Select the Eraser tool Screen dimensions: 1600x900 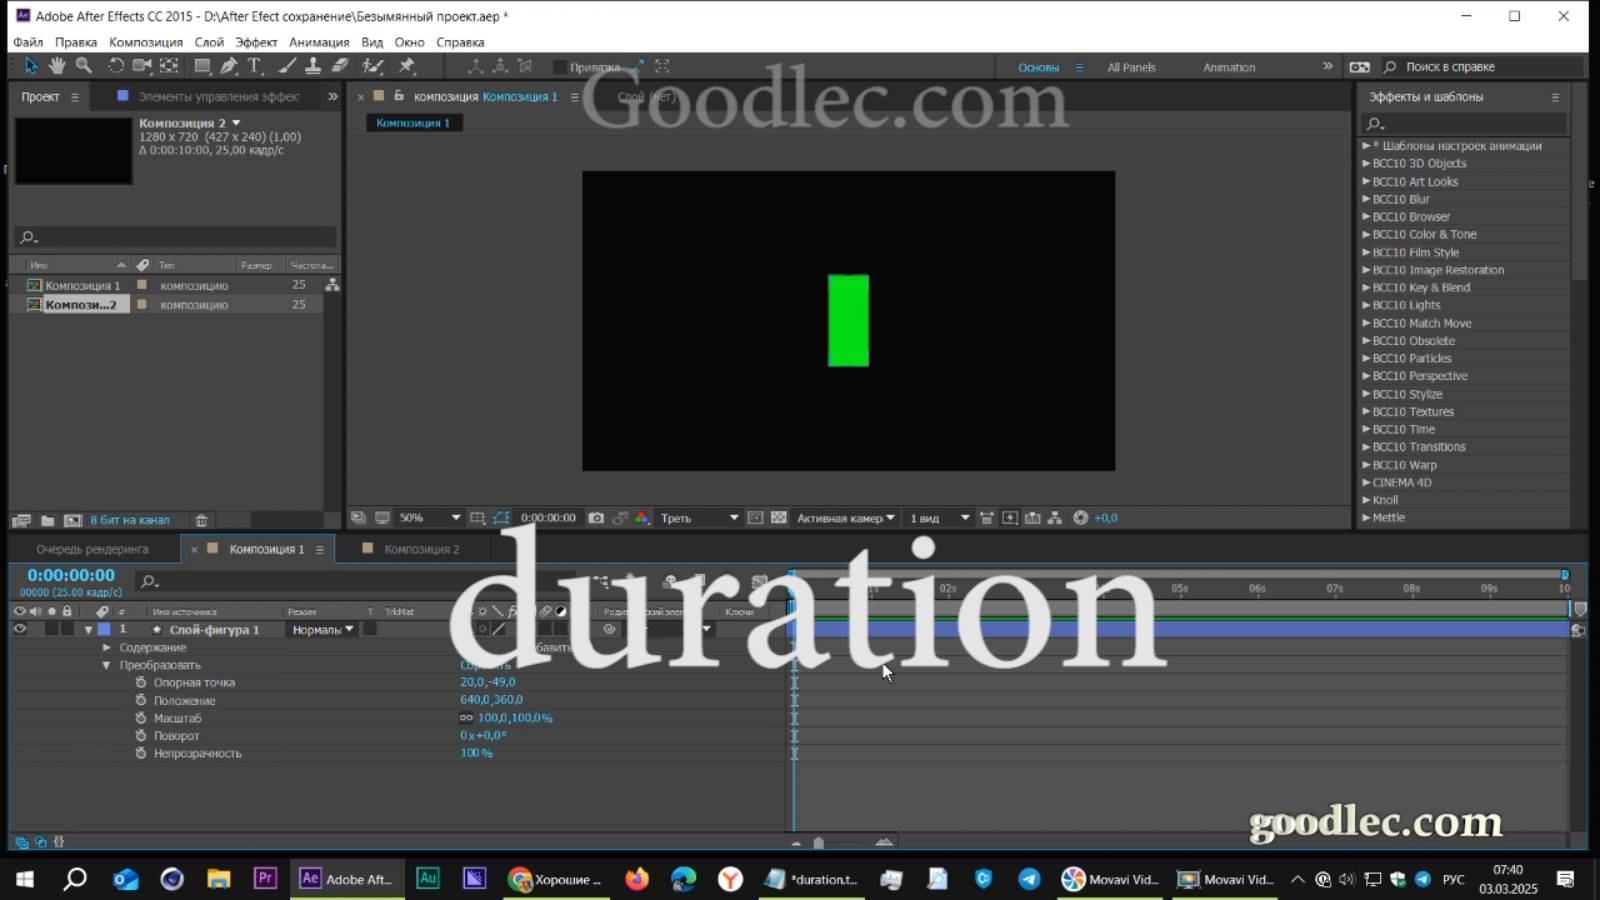pos(340,66)
